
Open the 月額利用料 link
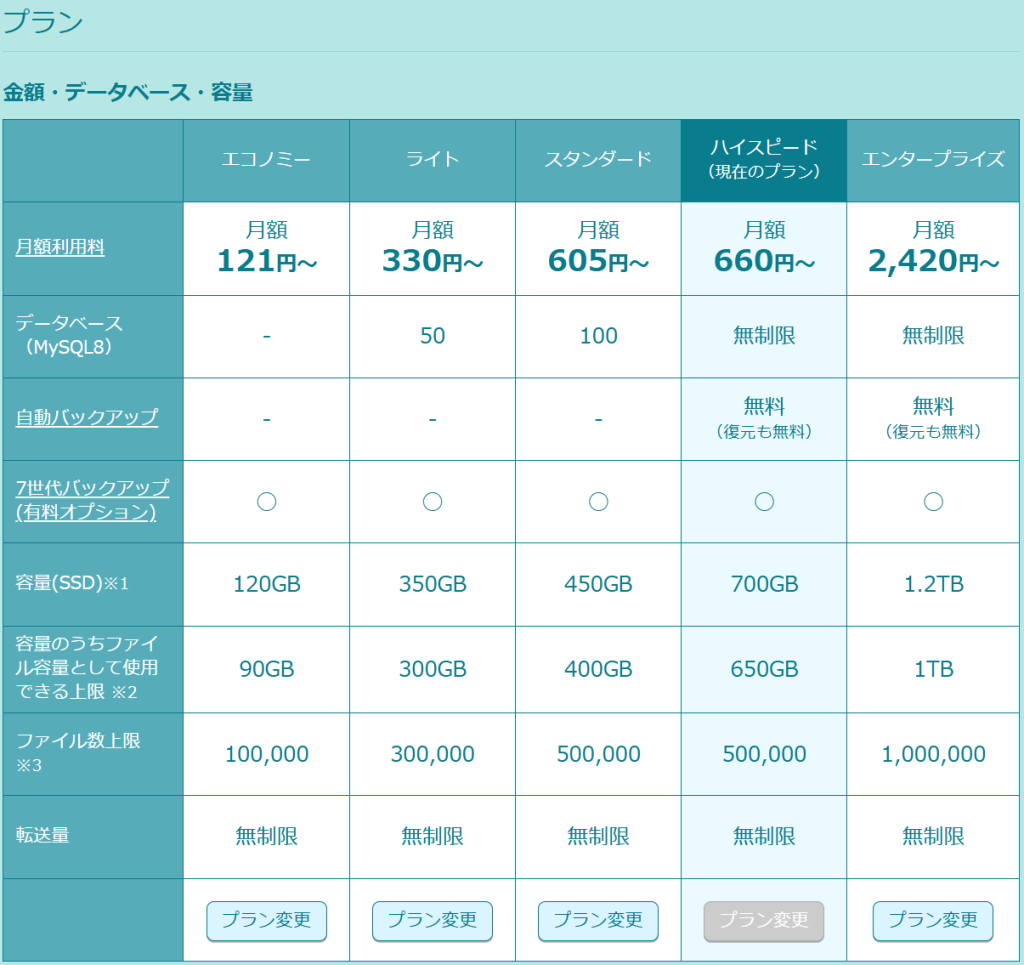click(60, 248)
